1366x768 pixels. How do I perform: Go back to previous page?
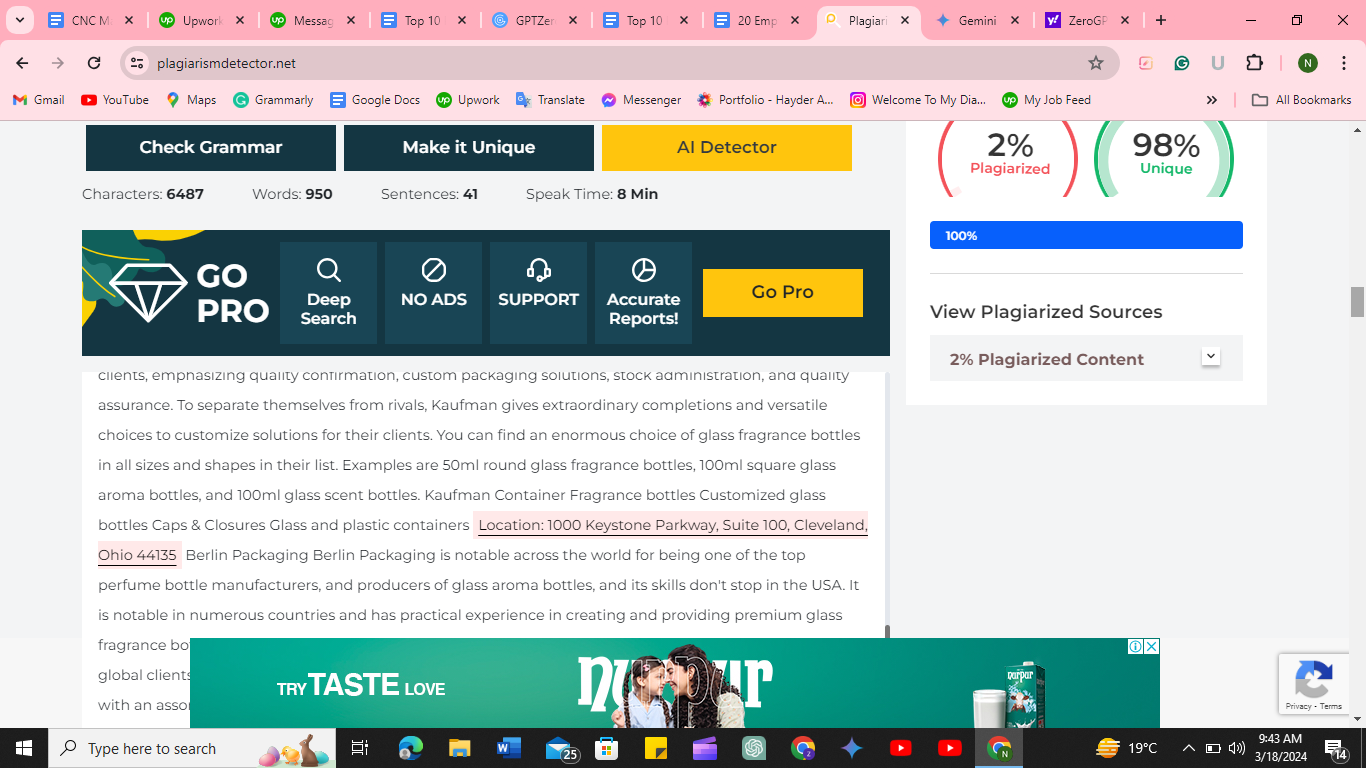coord(22,63)
